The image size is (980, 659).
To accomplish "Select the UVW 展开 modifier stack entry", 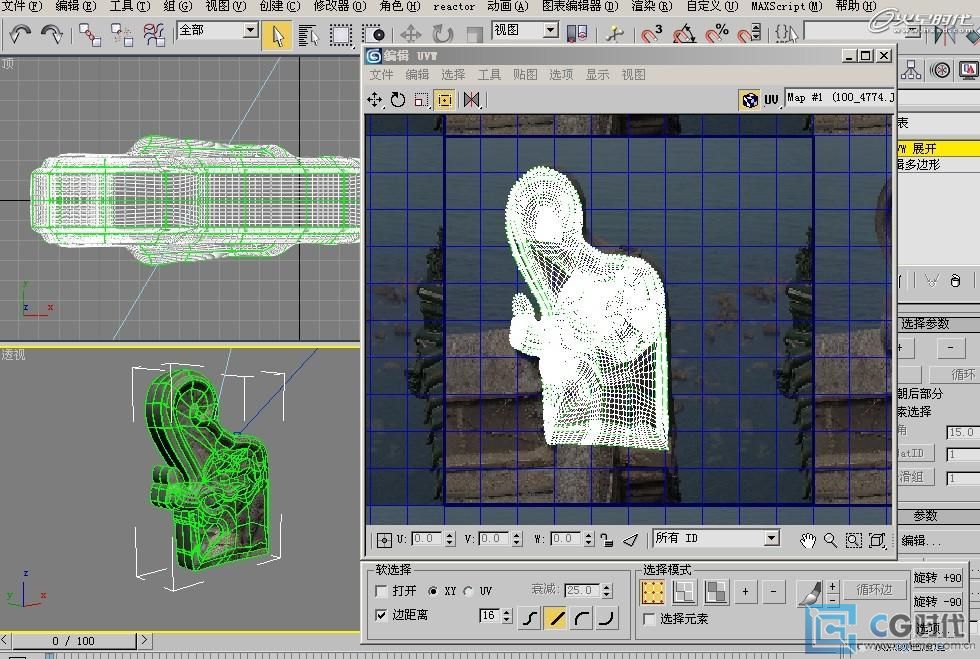I will (x=938, y=148).
